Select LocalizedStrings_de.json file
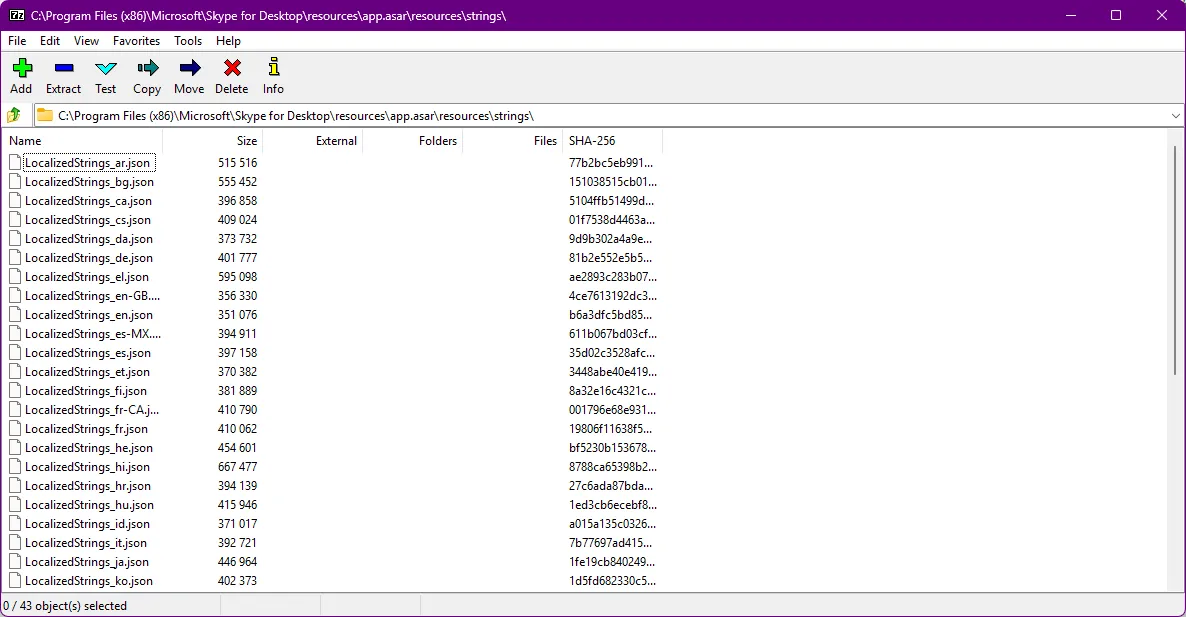 88,258
